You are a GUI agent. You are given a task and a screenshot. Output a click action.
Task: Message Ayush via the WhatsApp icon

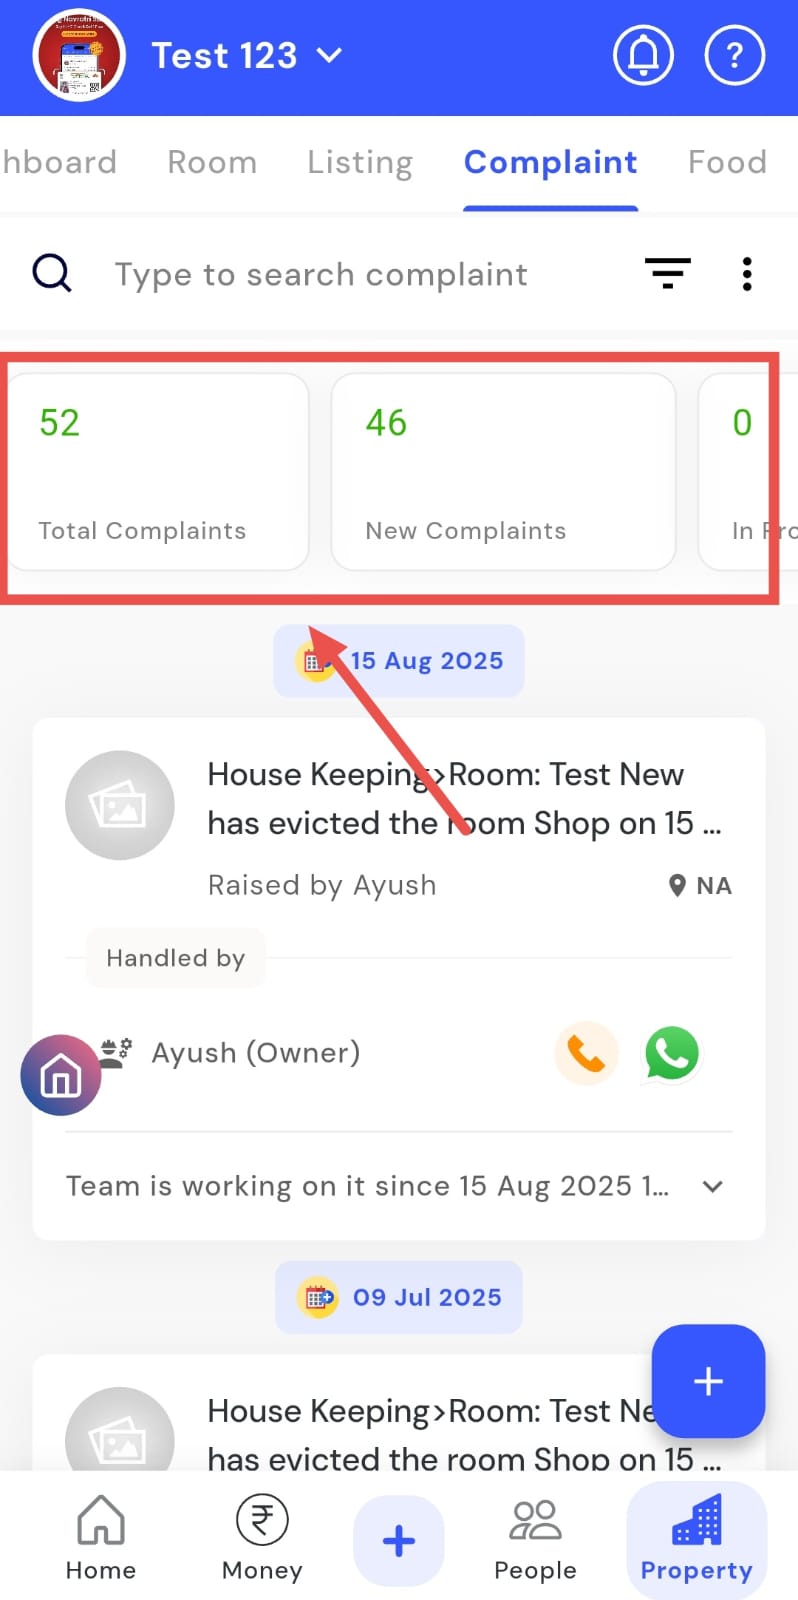pos(672,1053)
